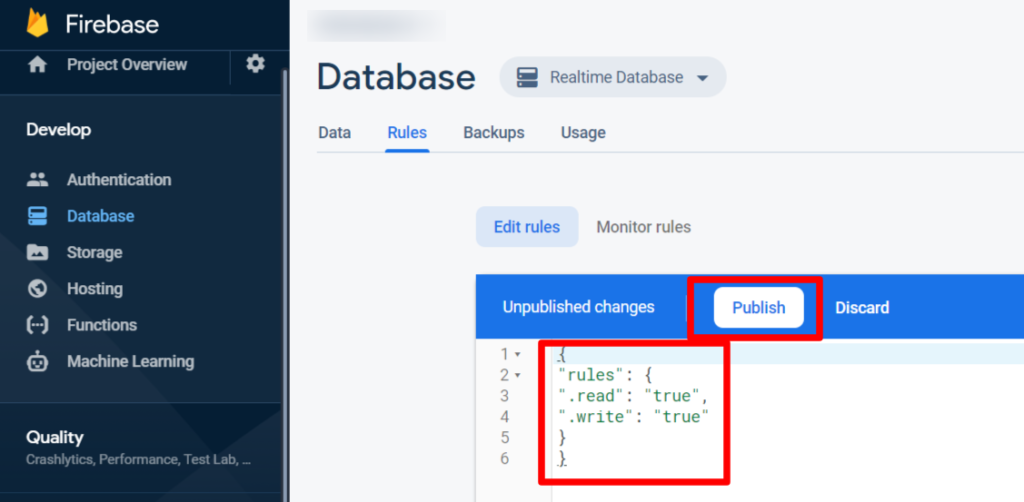
Task: Open the Realtime Database dropdown arrow
Action: pos(702,78)
